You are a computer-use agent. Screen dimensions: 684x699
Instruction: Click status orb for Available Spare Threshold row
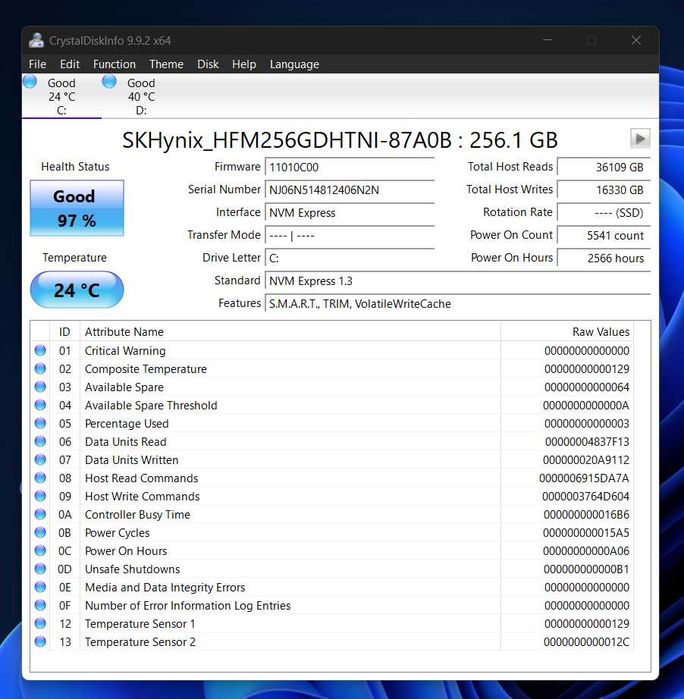click(40, 405)
